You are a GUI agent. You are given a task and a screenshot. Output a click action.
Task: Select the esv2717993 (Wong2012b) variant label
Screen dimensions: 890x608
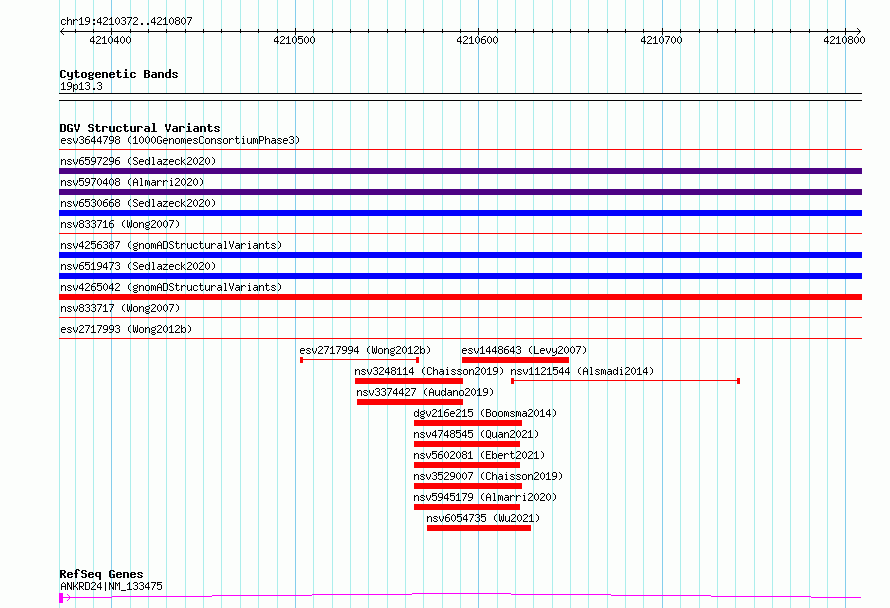click(126, 329)
